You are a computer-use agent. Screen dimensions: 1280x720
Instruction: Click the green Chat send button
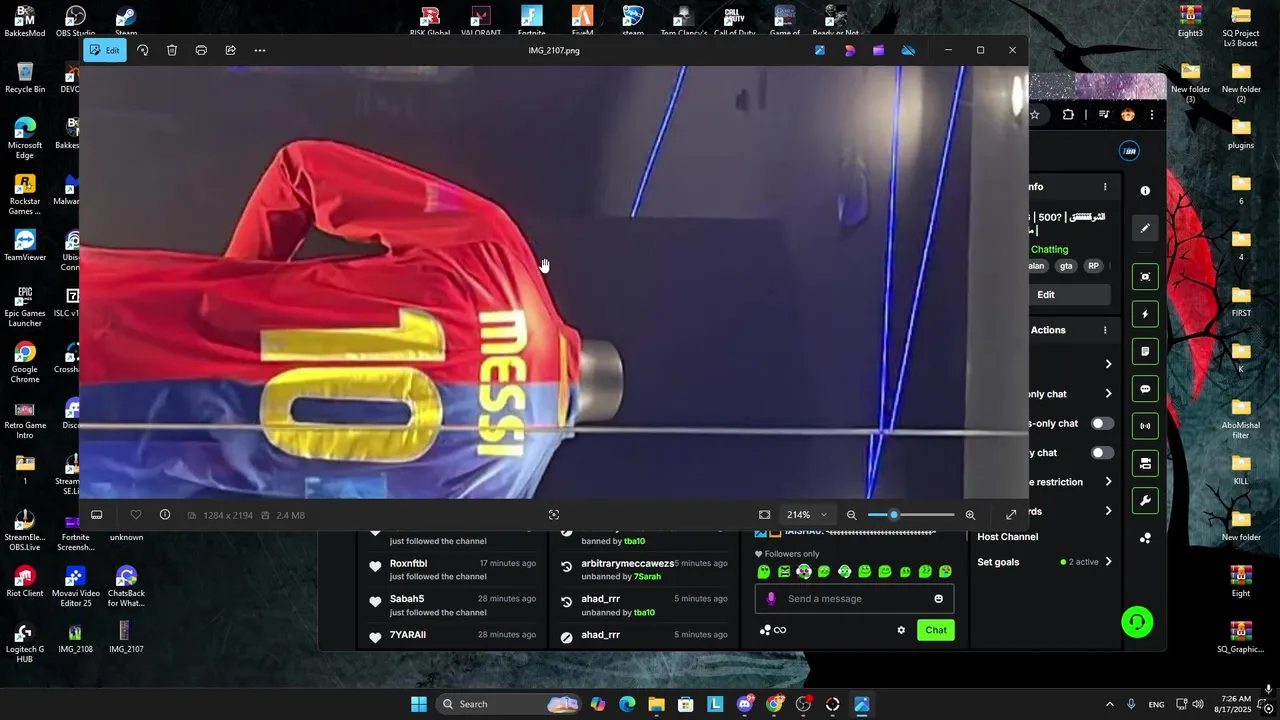(936, 630)
